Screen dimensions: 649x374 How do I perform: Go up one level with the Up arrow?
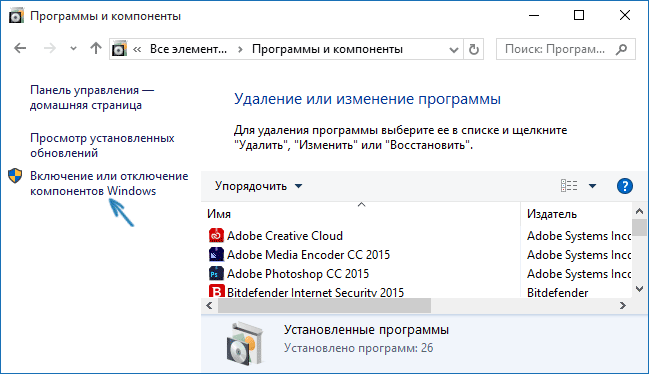click(x=96, y=48)
